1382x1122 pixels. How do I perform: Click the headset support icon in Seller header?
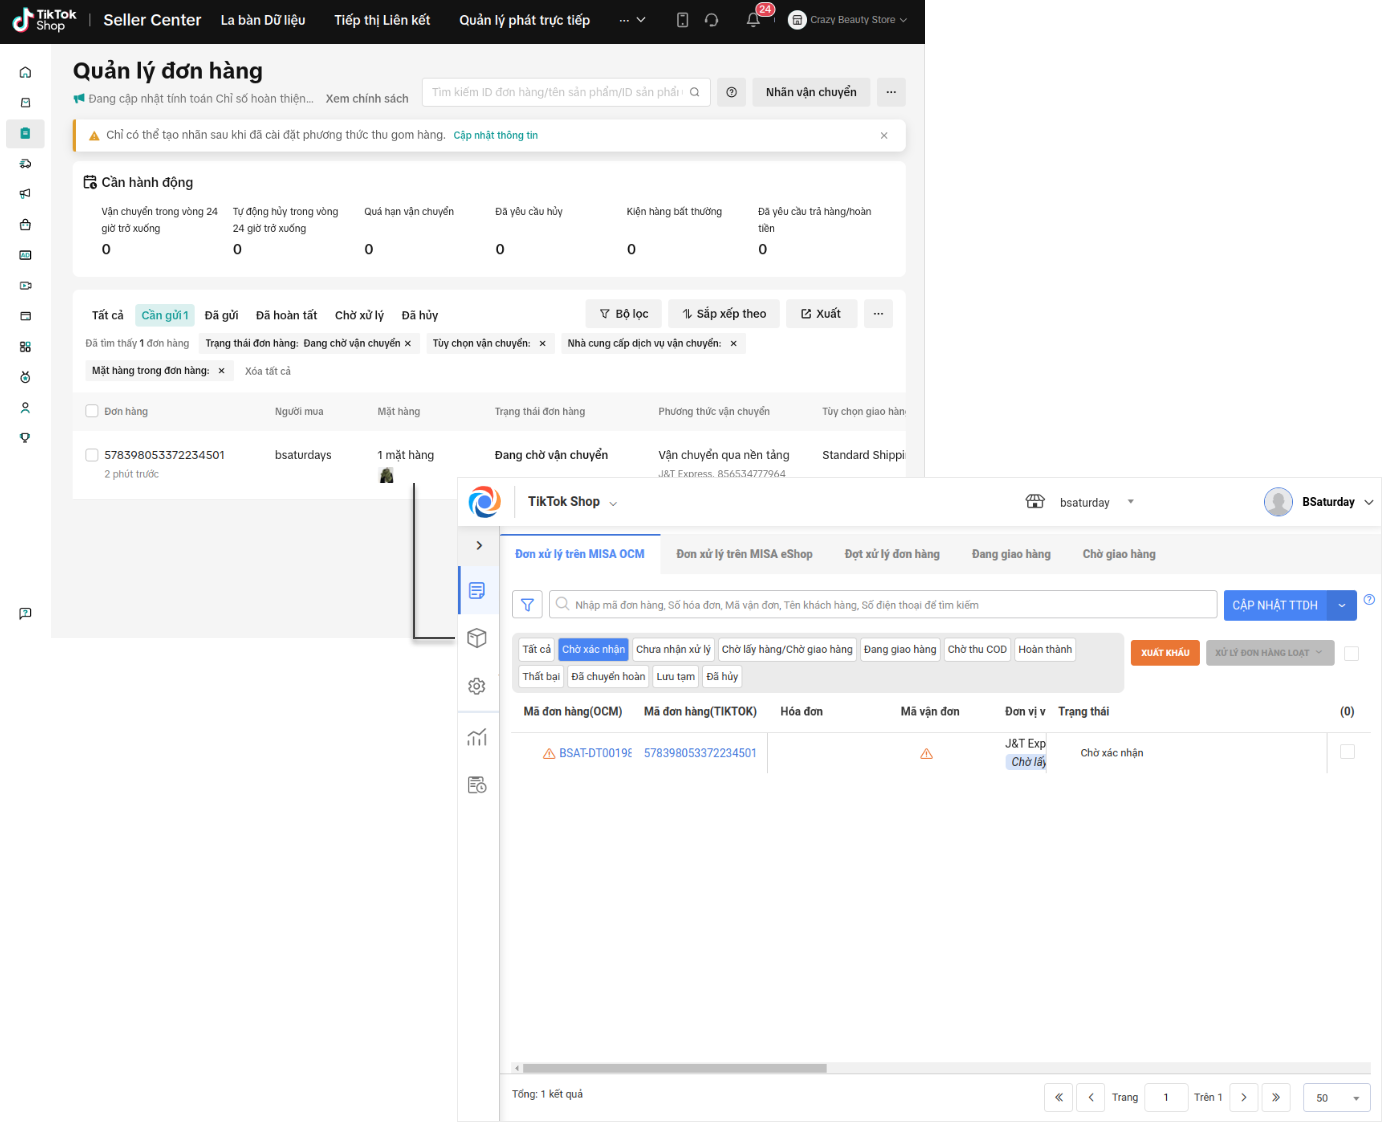click(712, 20)
